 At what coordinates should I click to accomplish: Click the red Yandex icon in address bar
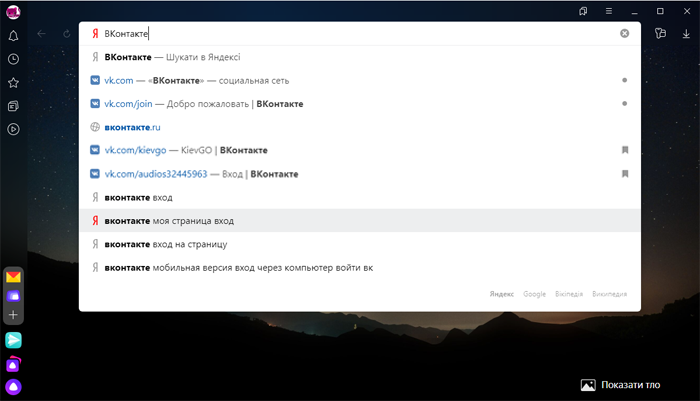point(95,33)
